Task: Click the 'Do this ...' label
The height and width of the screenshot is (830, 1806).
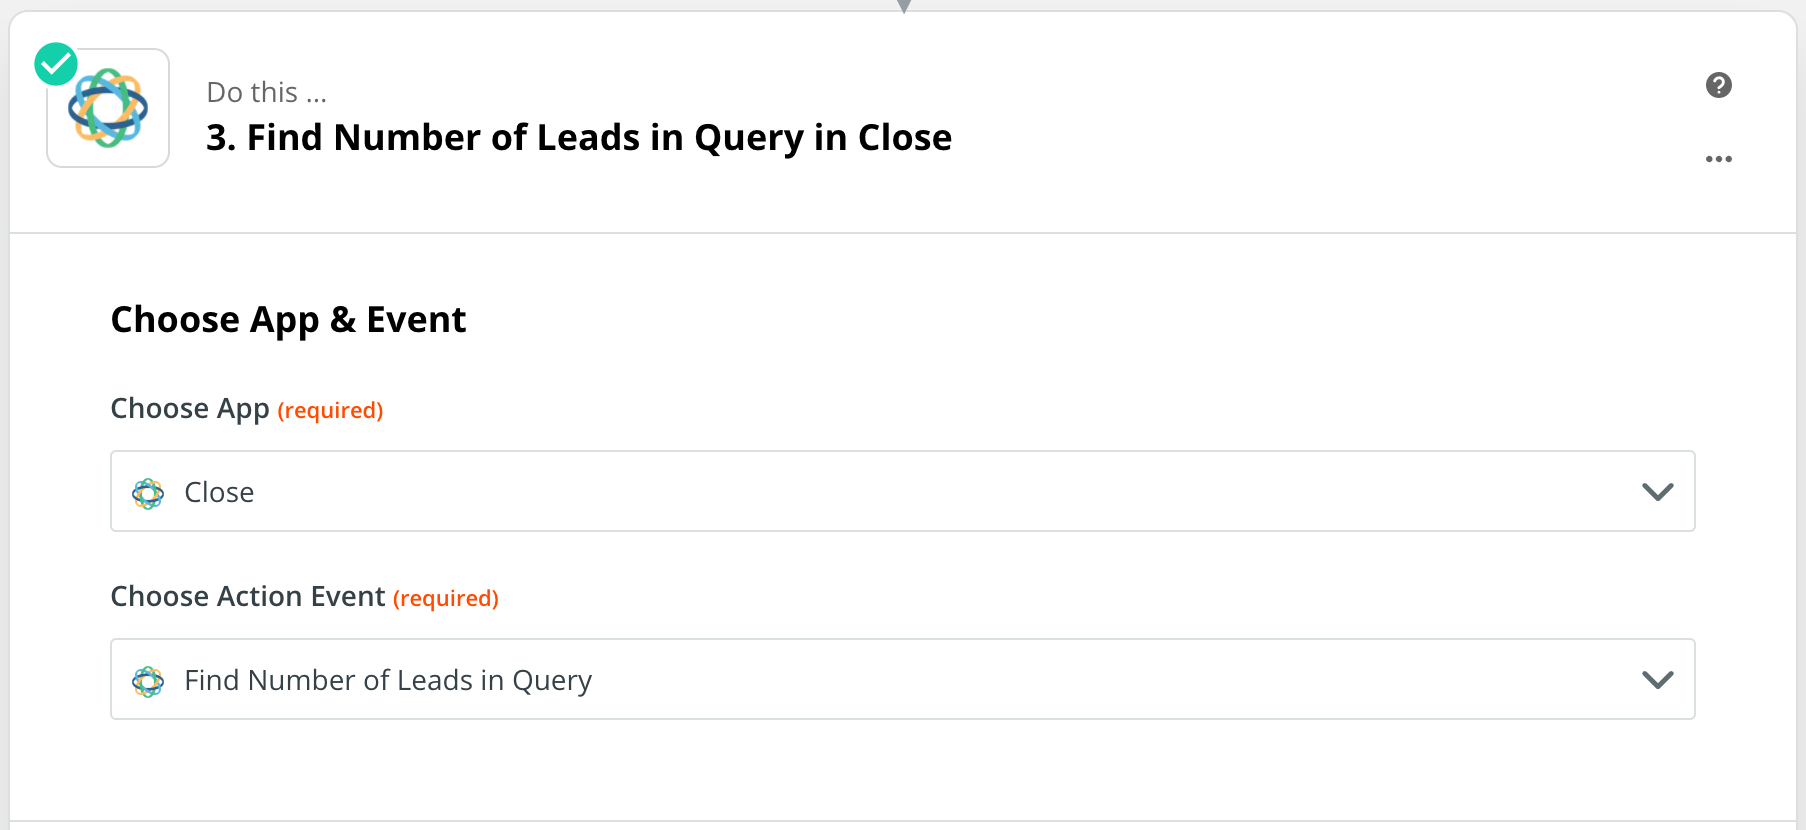Action: click(266, 92)
